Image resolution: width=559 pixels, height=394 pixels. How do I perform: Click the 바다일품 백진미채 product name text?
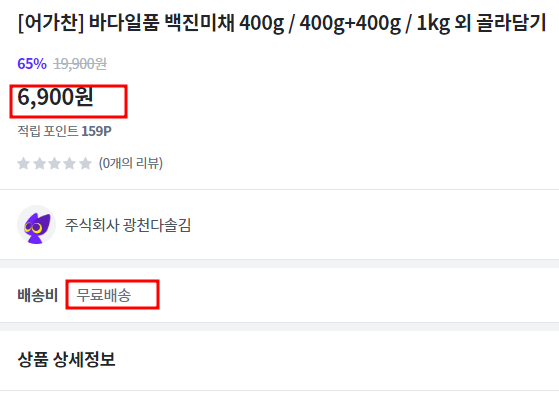161,23
